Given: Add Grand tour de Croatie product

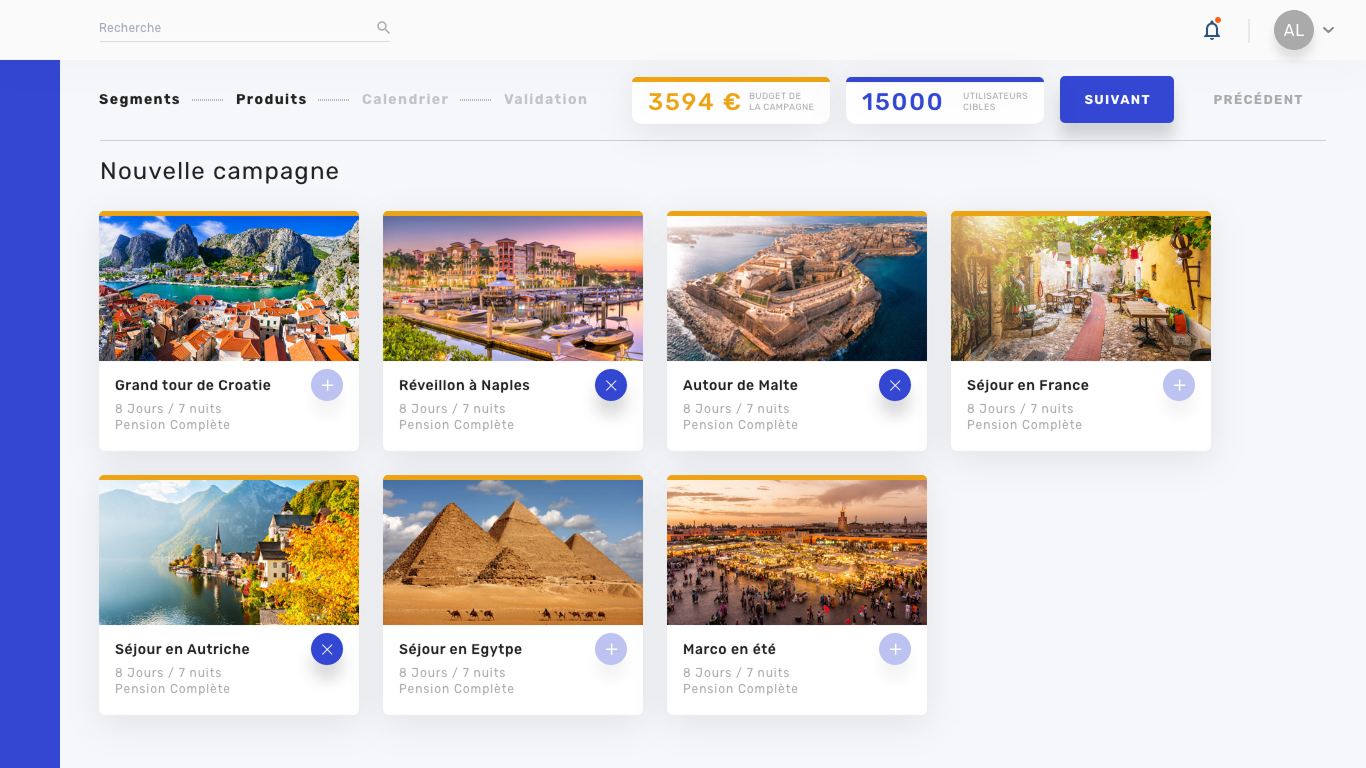Looking at the screenshot, I should click(x=327, y=385).
